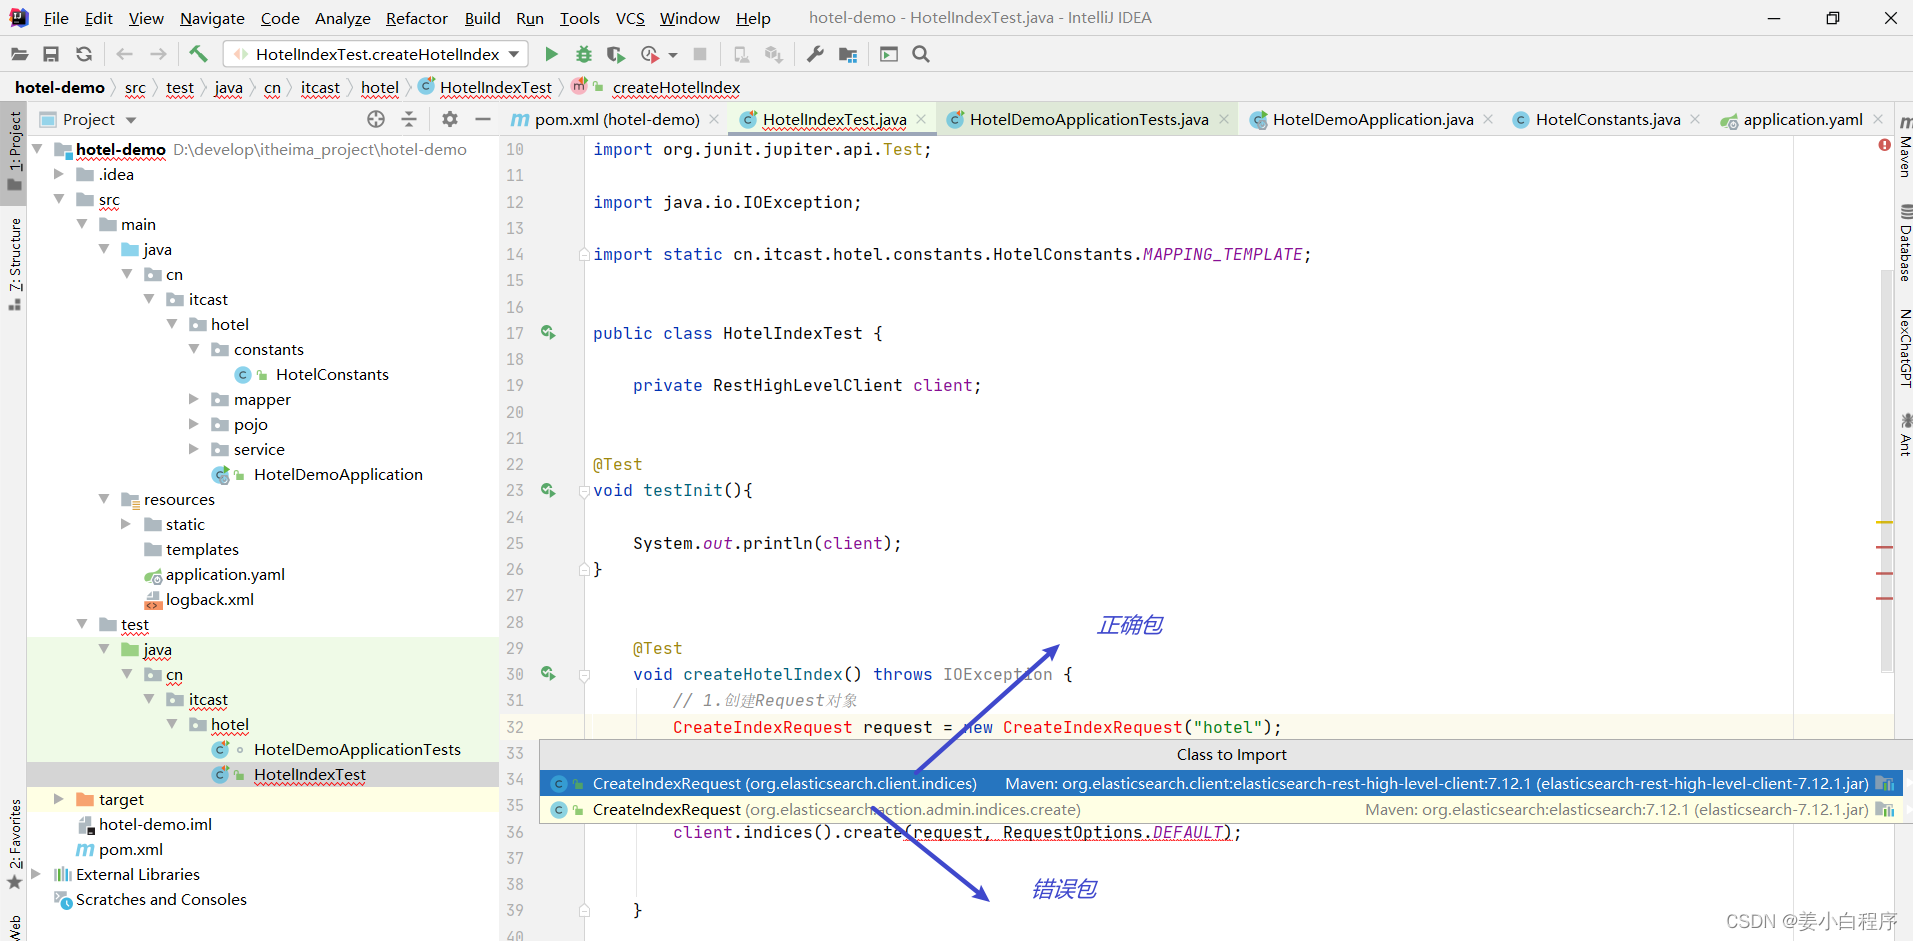1913x941 pixels.
Task: Click the Save All toolbar icon
Action: click(x=51, y=54)
